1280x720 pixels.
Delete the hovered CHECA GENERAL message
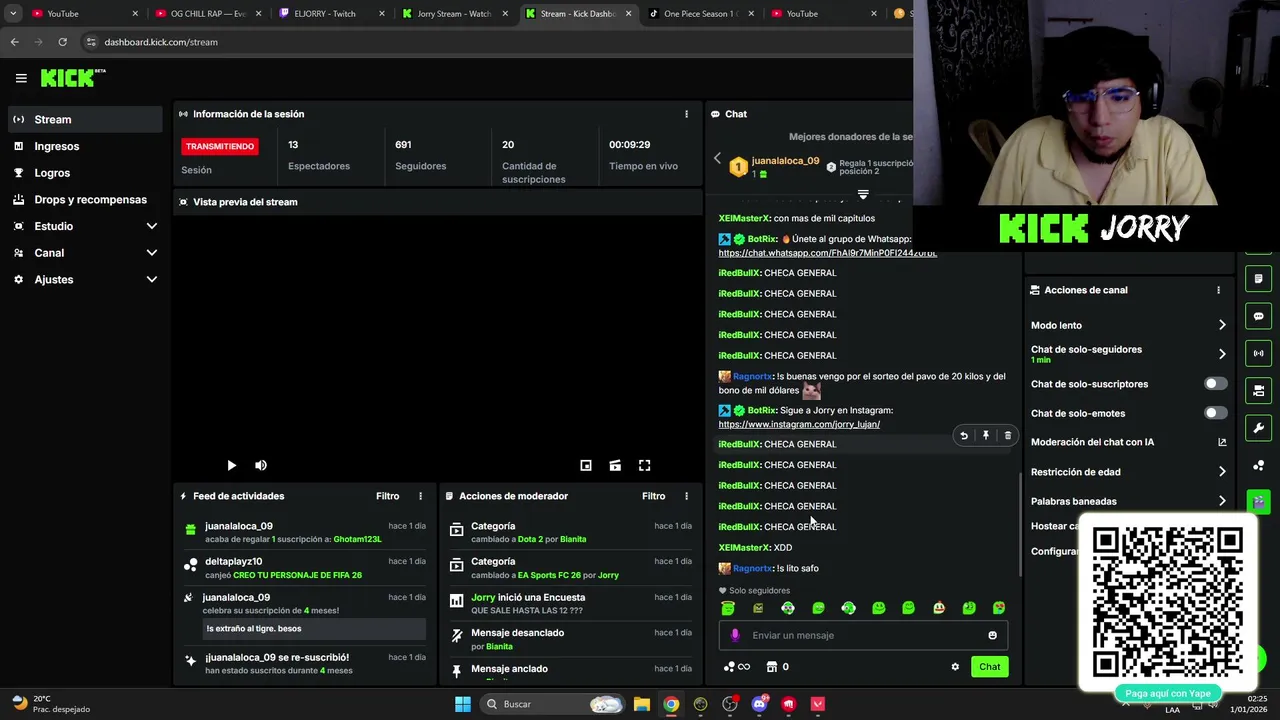(1008, 436)
